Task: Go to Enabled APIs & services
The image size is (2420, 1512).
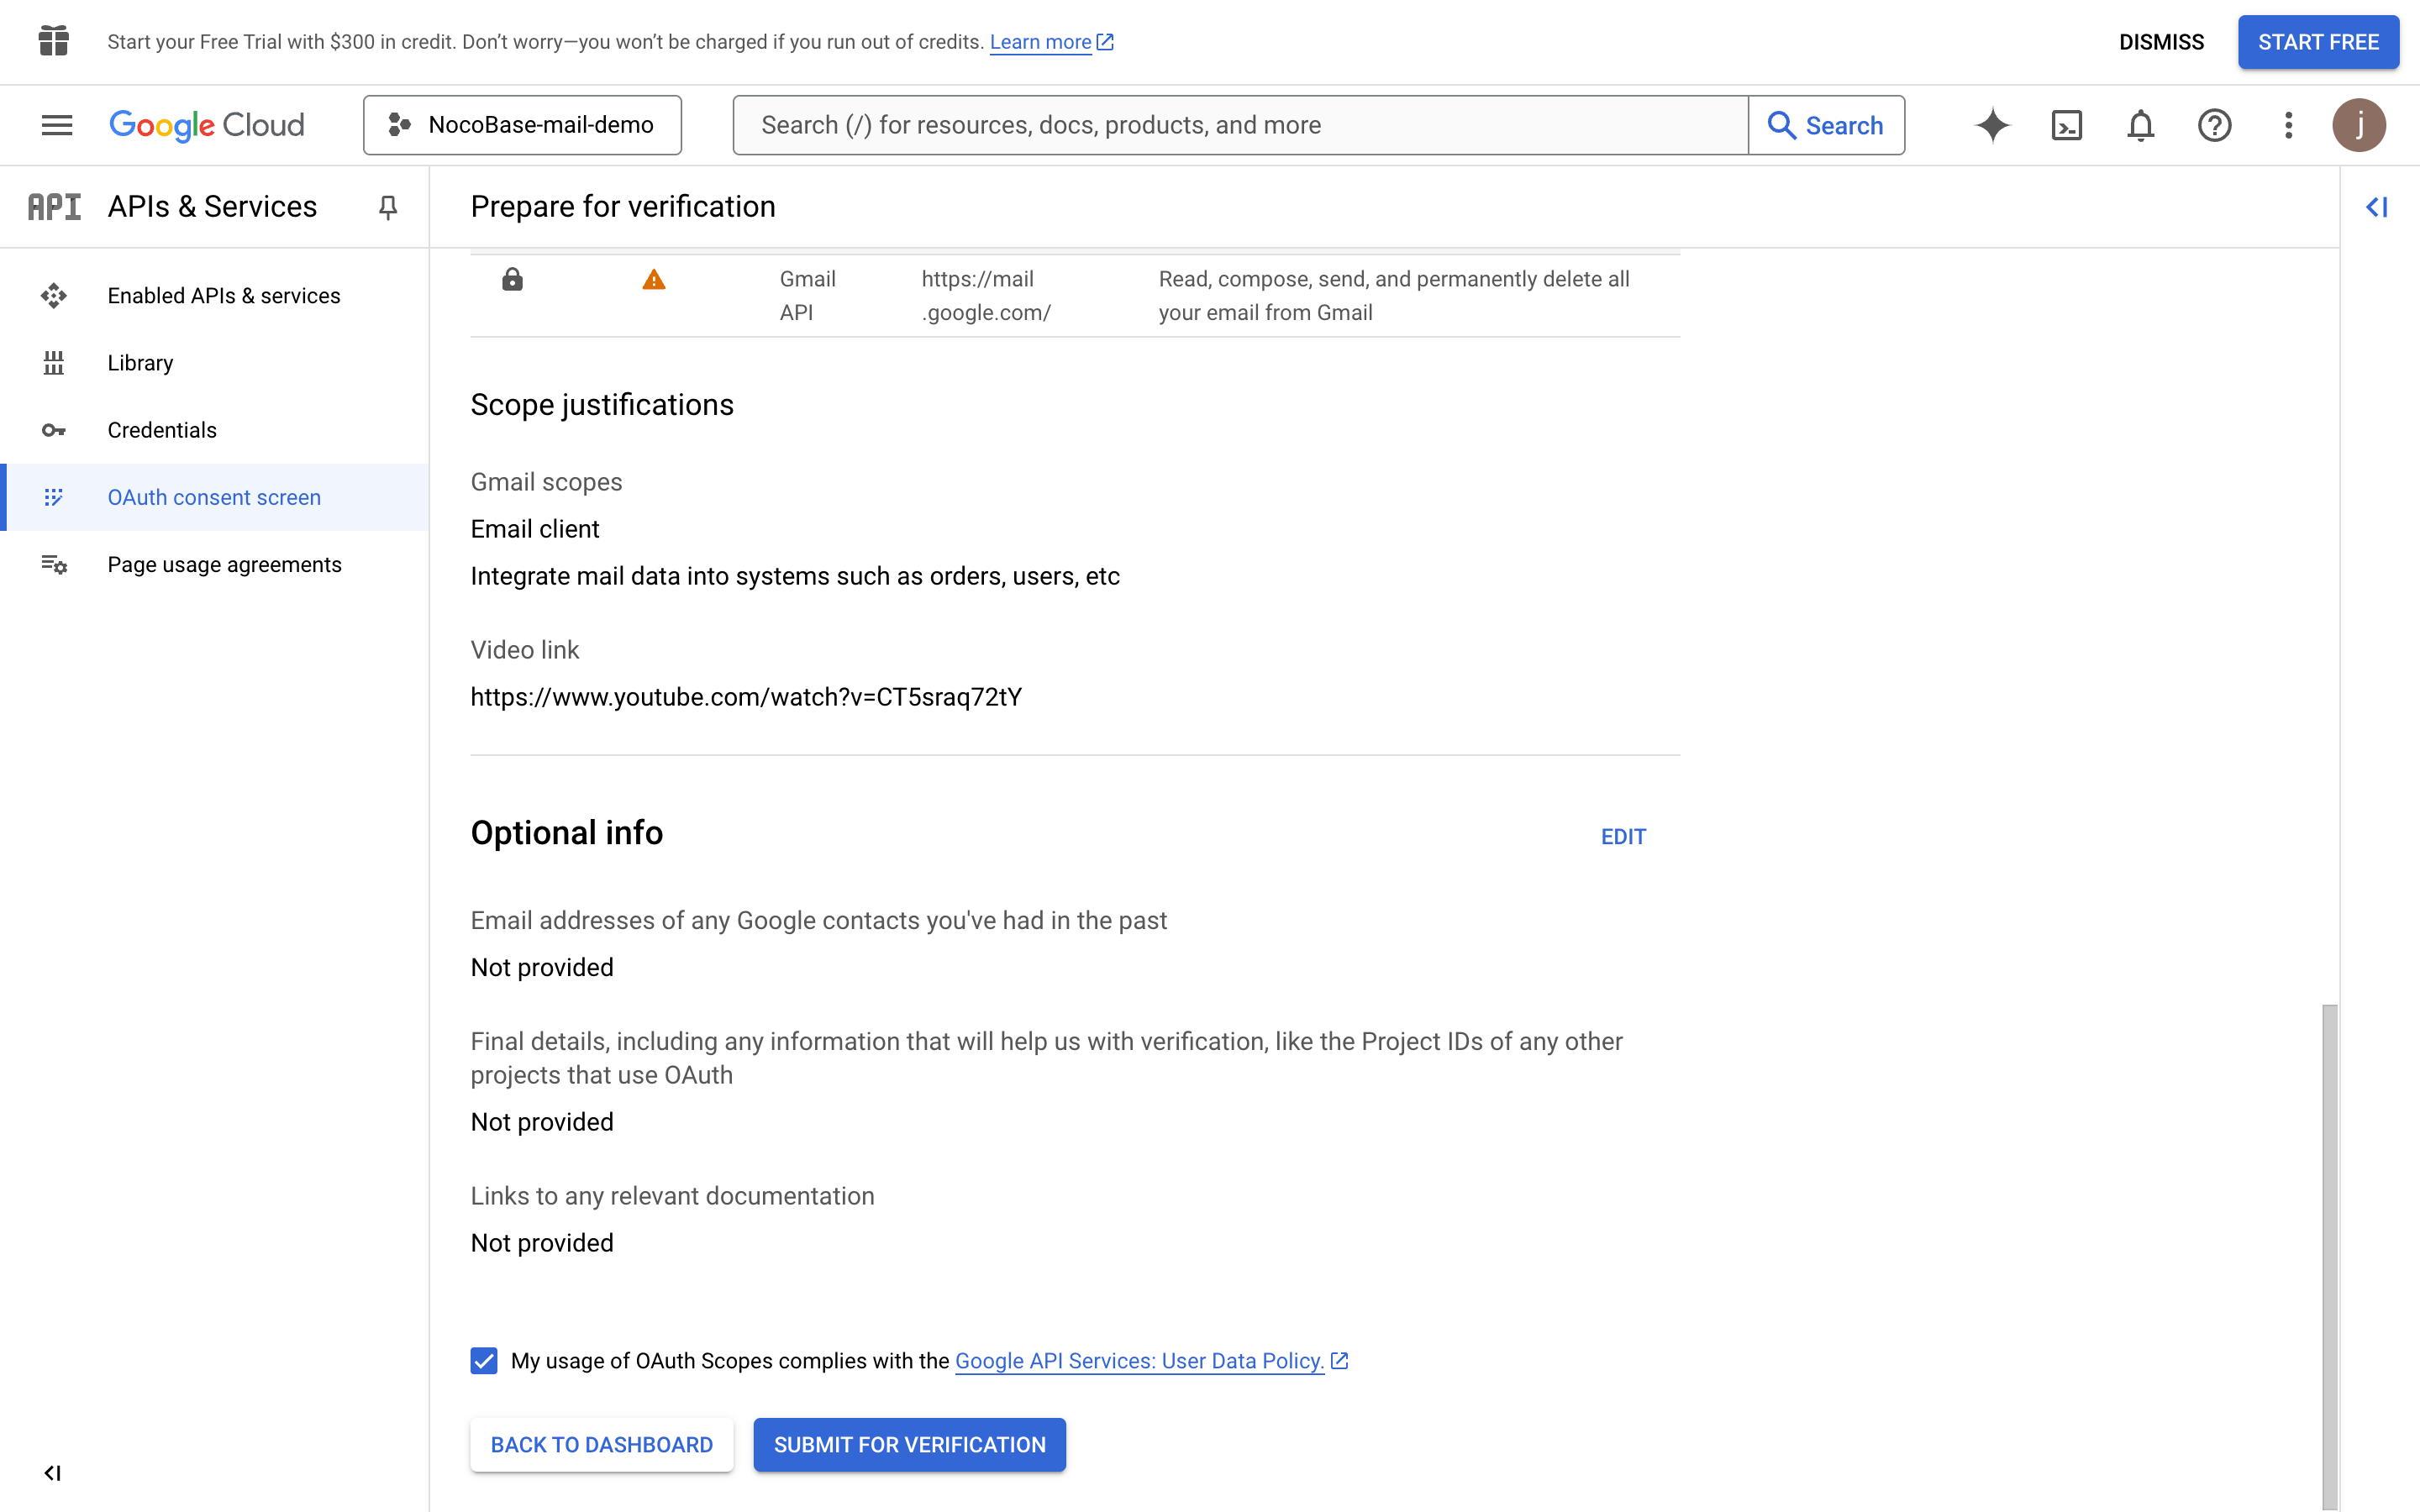Action: pyautogui.click(x=224, y=296)
